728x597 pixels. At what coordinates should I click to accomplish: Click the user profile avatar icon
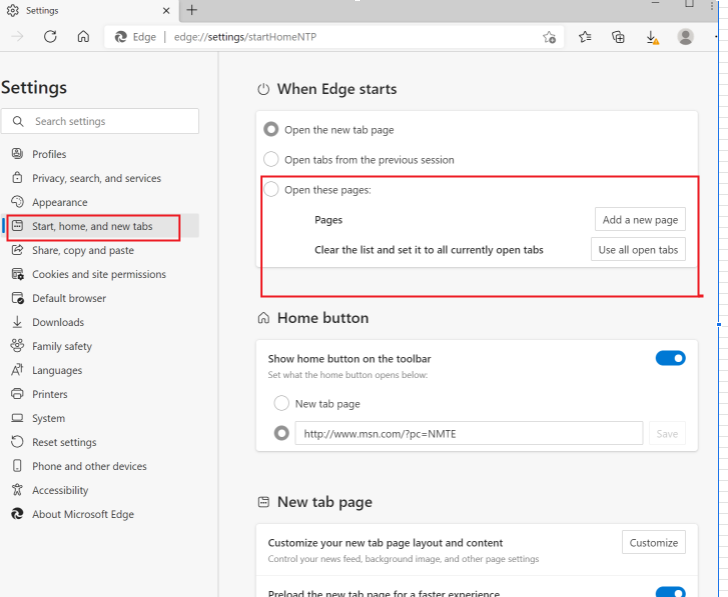click(685, 37)
